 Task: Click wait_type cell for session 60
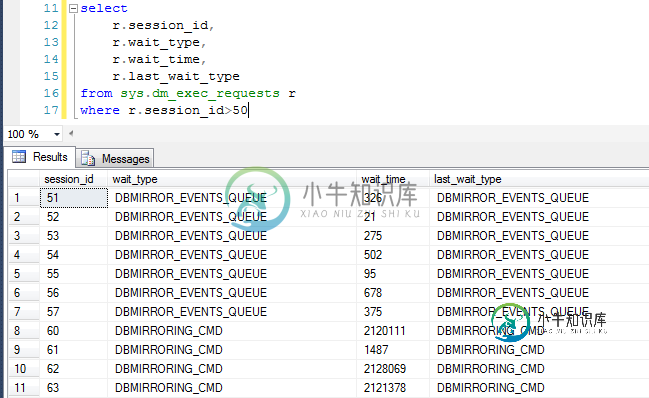coord(232,331)
